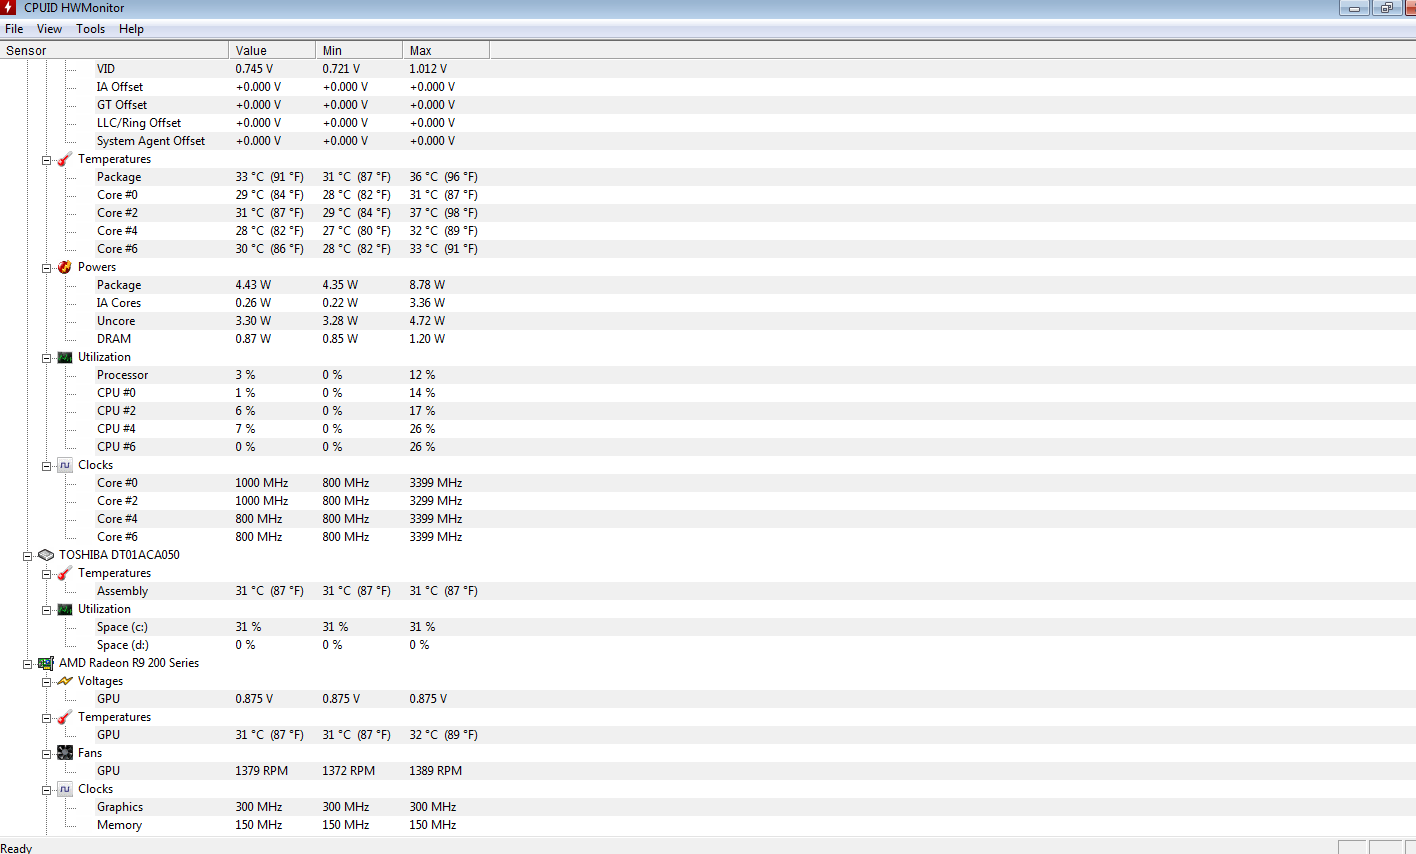Viewport: 1416px width, 854px height.
Task: Click the 1389 RPM maximum fan speed
Action: (436, 771)
